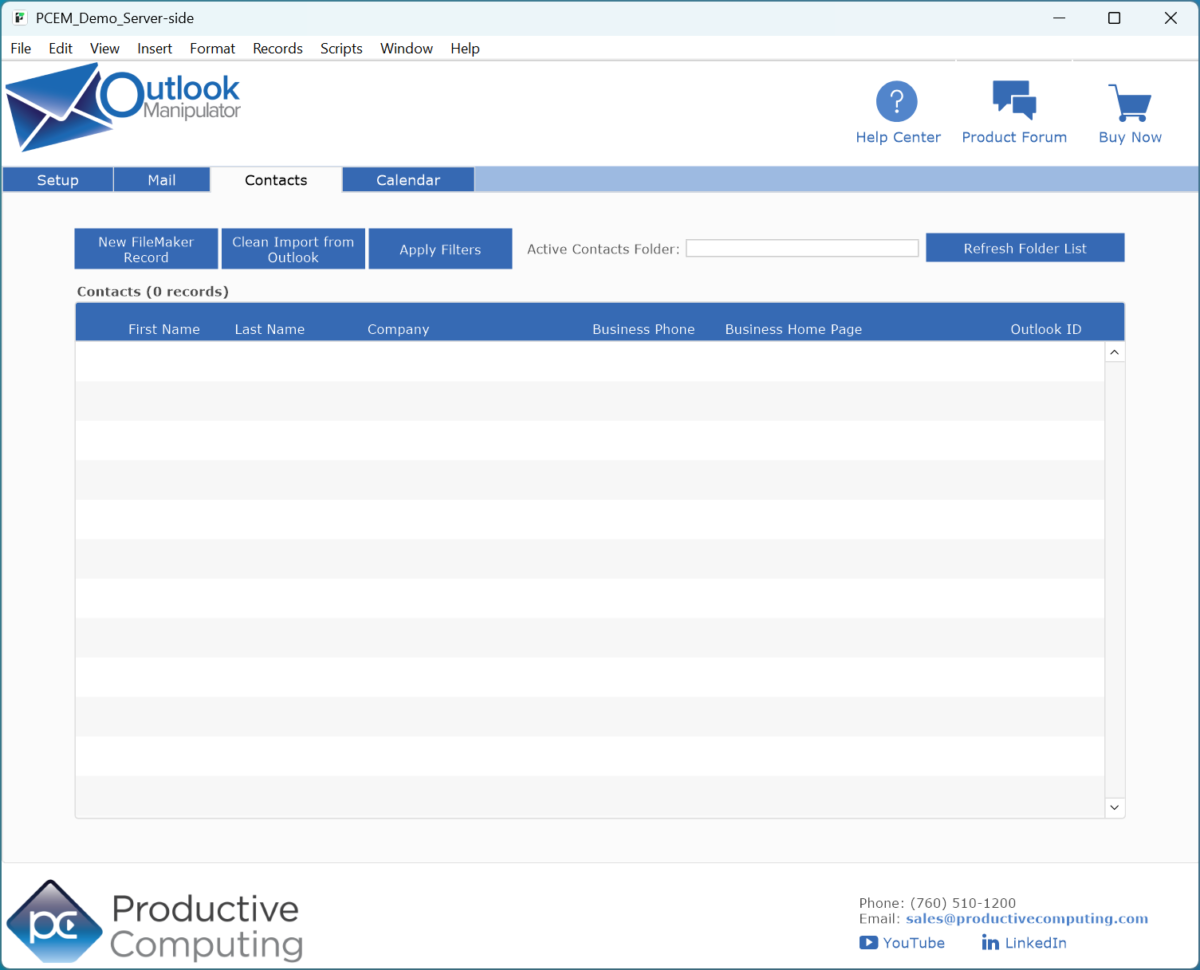
Task: Switch to the Calendar tab
Action: pyautogui.click(x=408, y=180)
